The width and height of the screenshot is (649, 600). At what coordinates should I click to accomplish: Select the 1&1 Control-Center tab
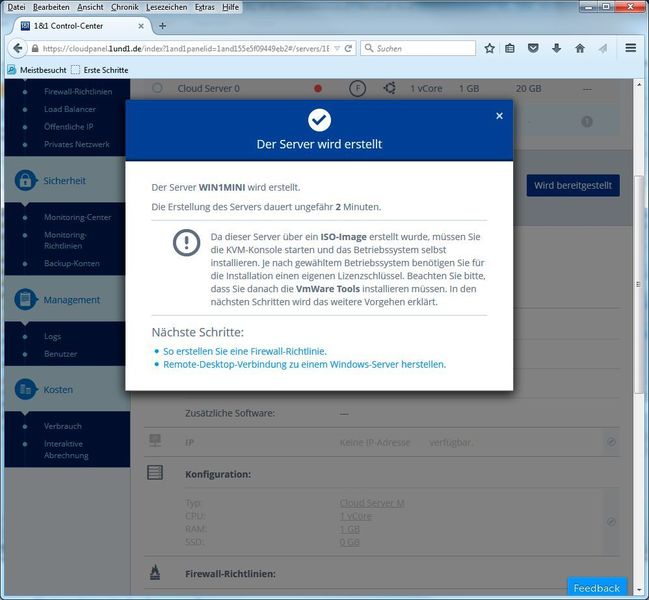point(81,26)
